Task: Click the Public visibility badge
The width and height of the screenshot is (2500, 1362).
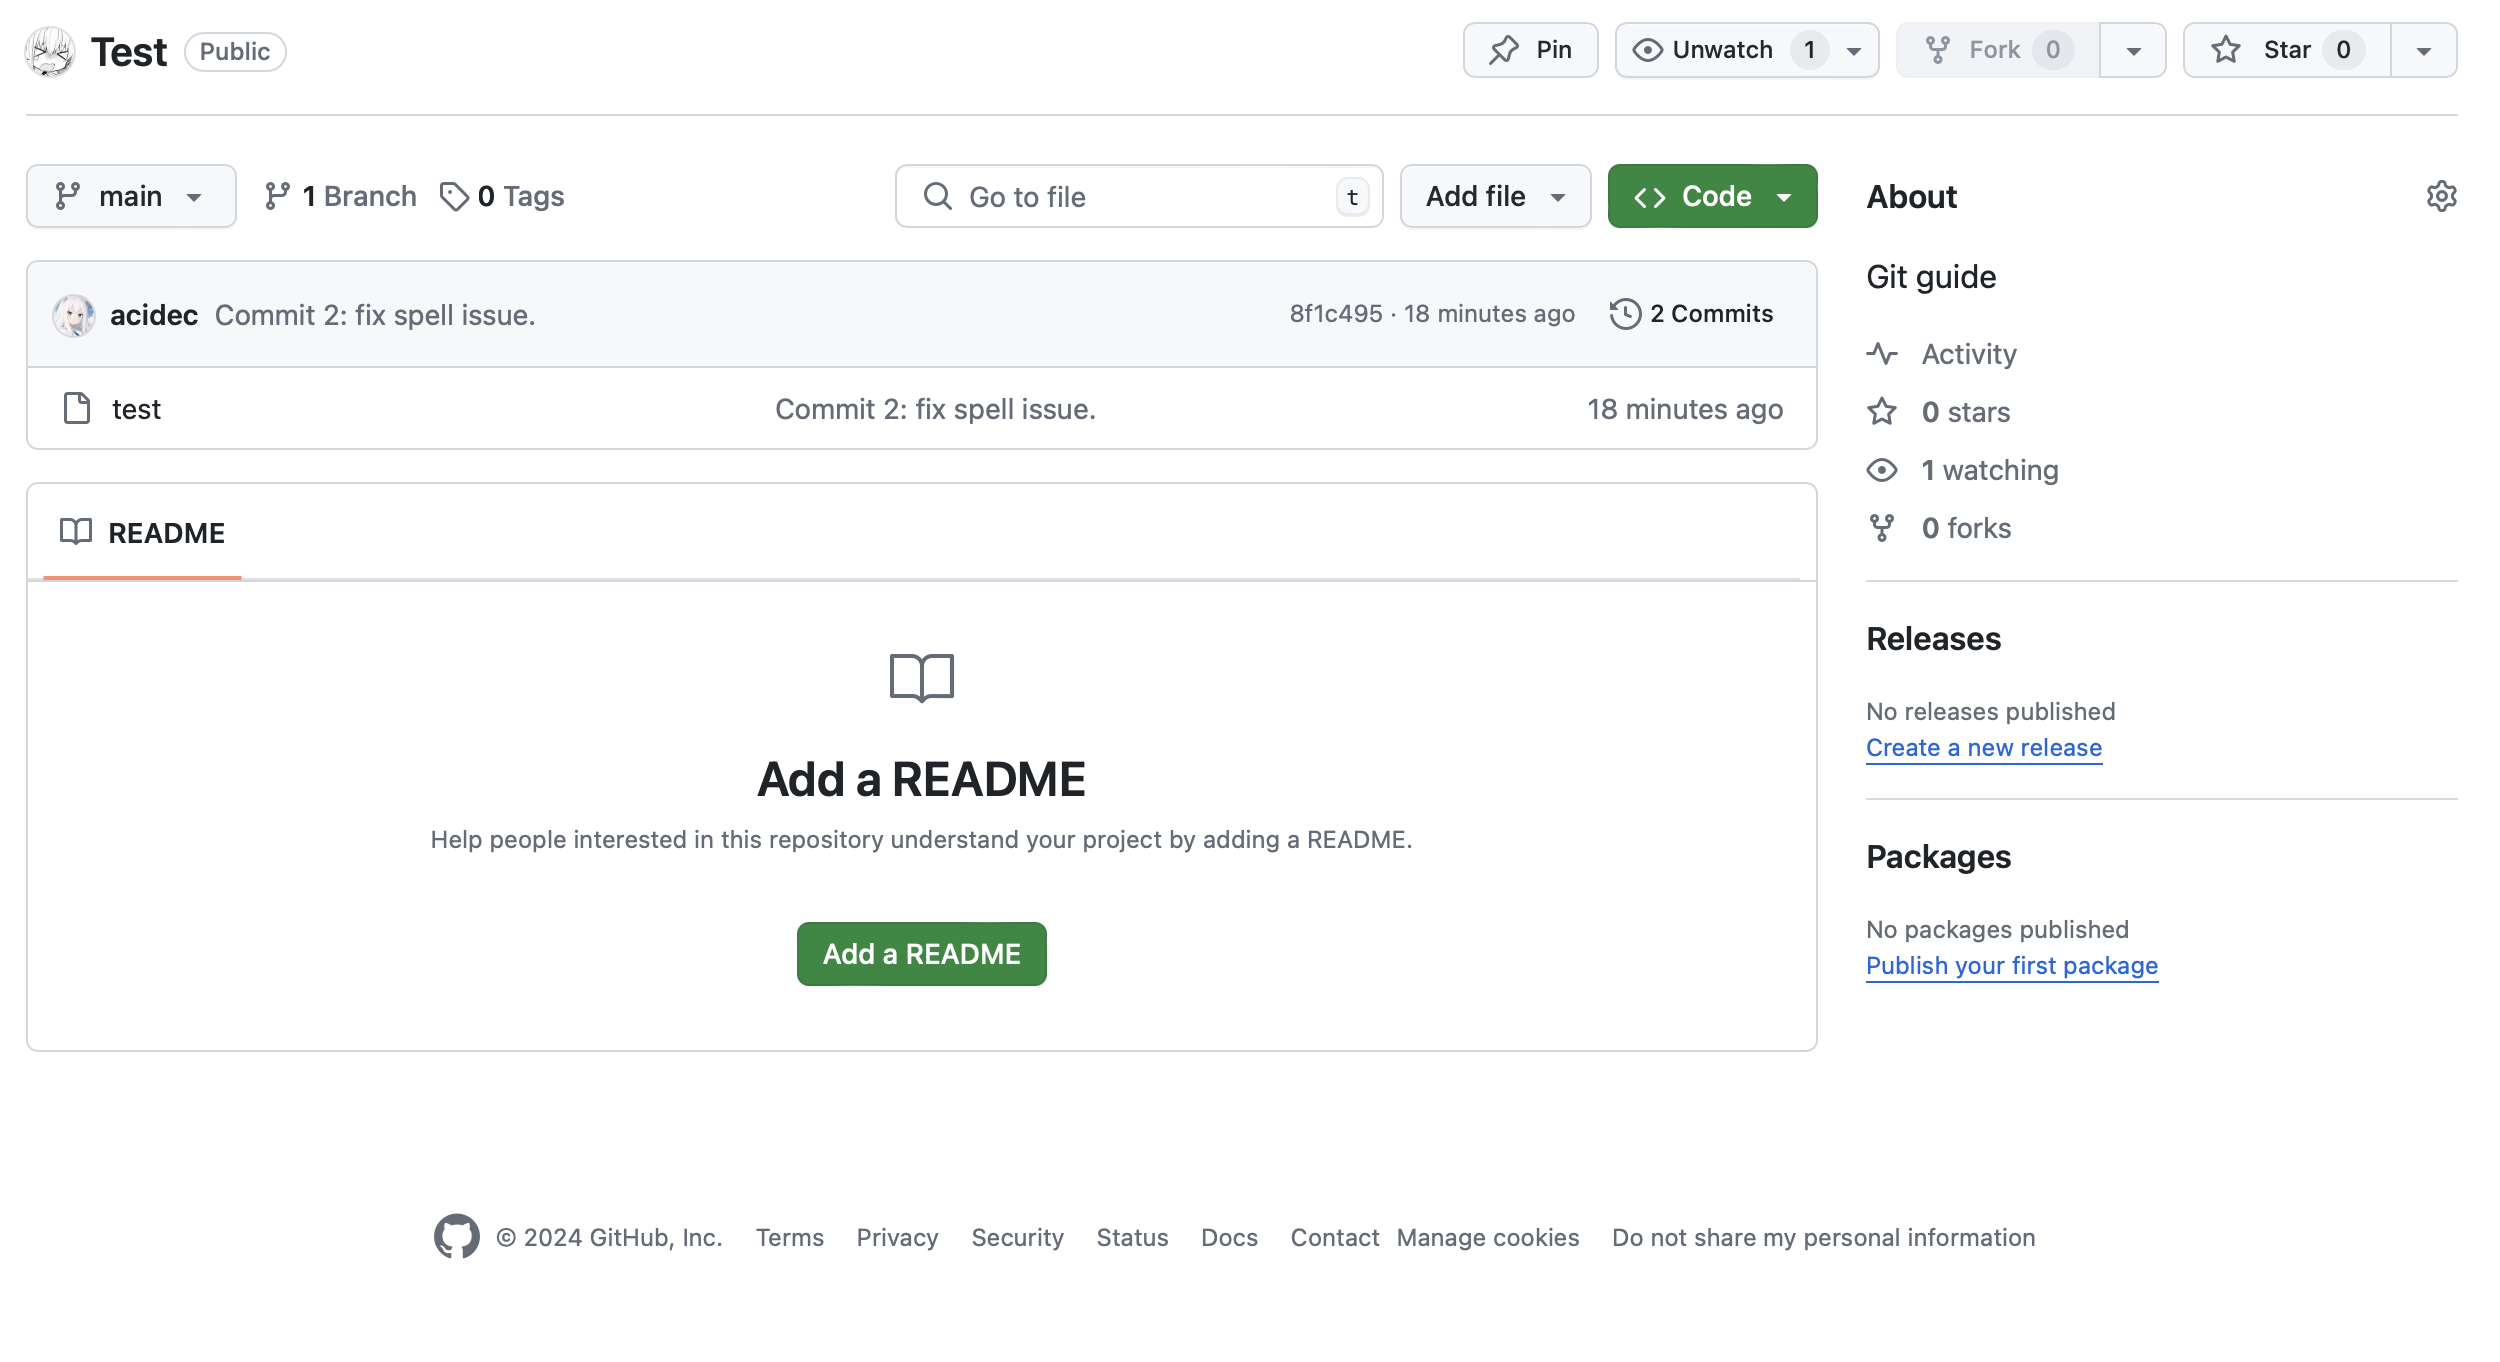Action: [235, 52]
